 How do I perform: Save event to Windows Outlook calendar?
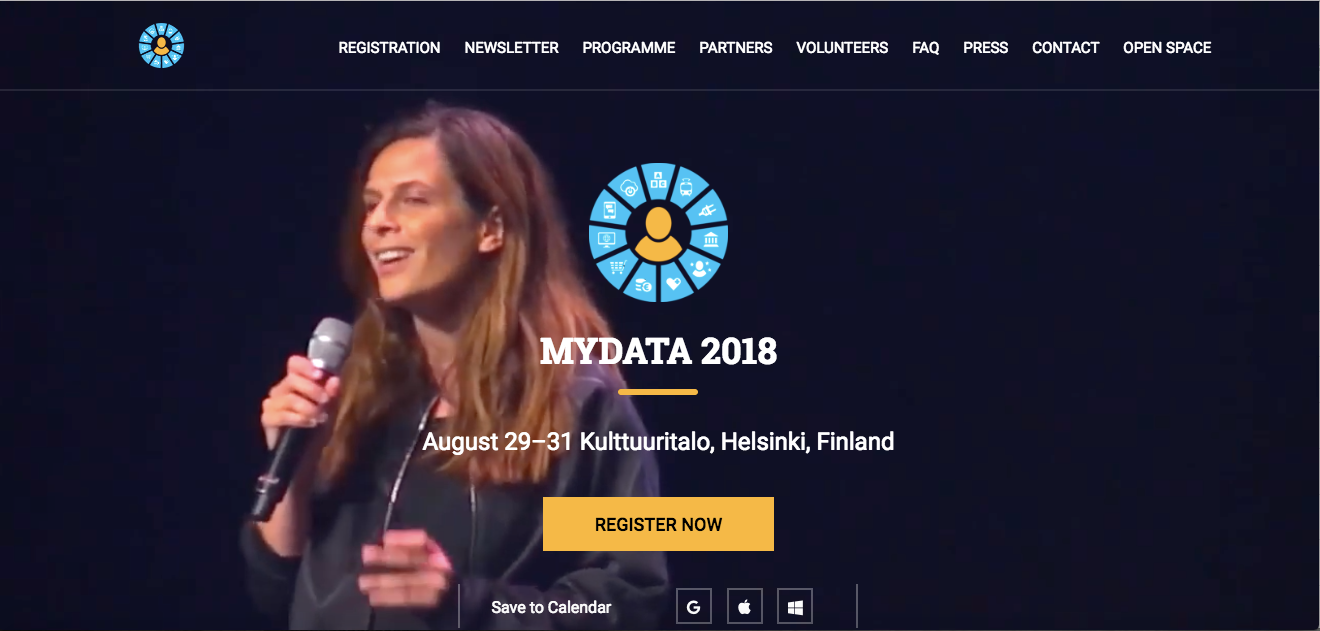click(795, 607)
